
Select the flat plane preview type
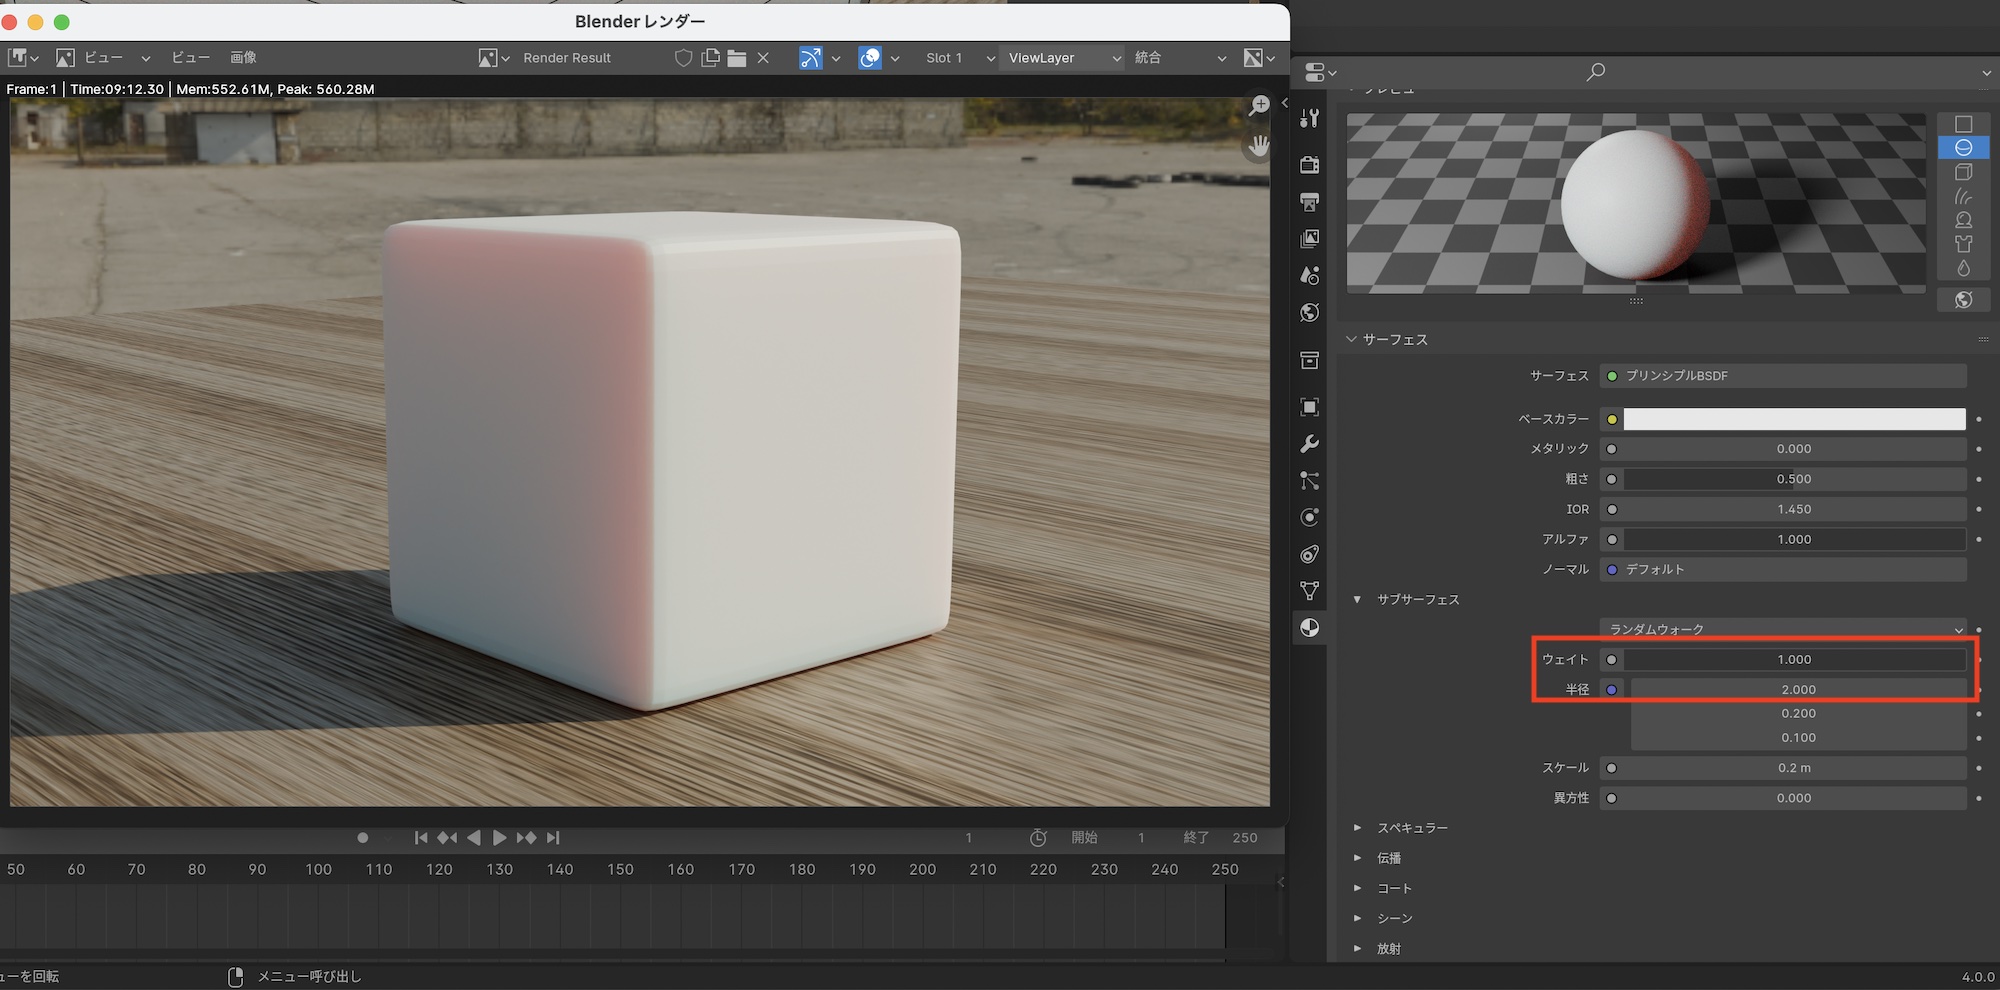[1963, 124]
